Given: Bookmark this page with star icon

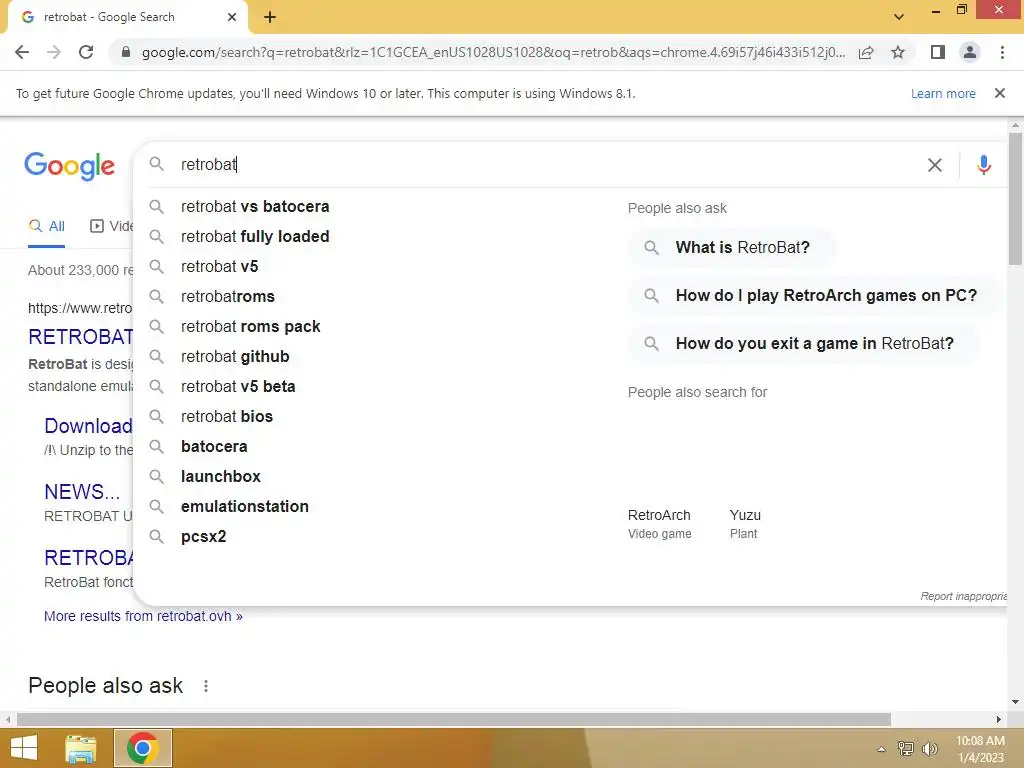Looking at the screenshot, I should pos(898,52).
